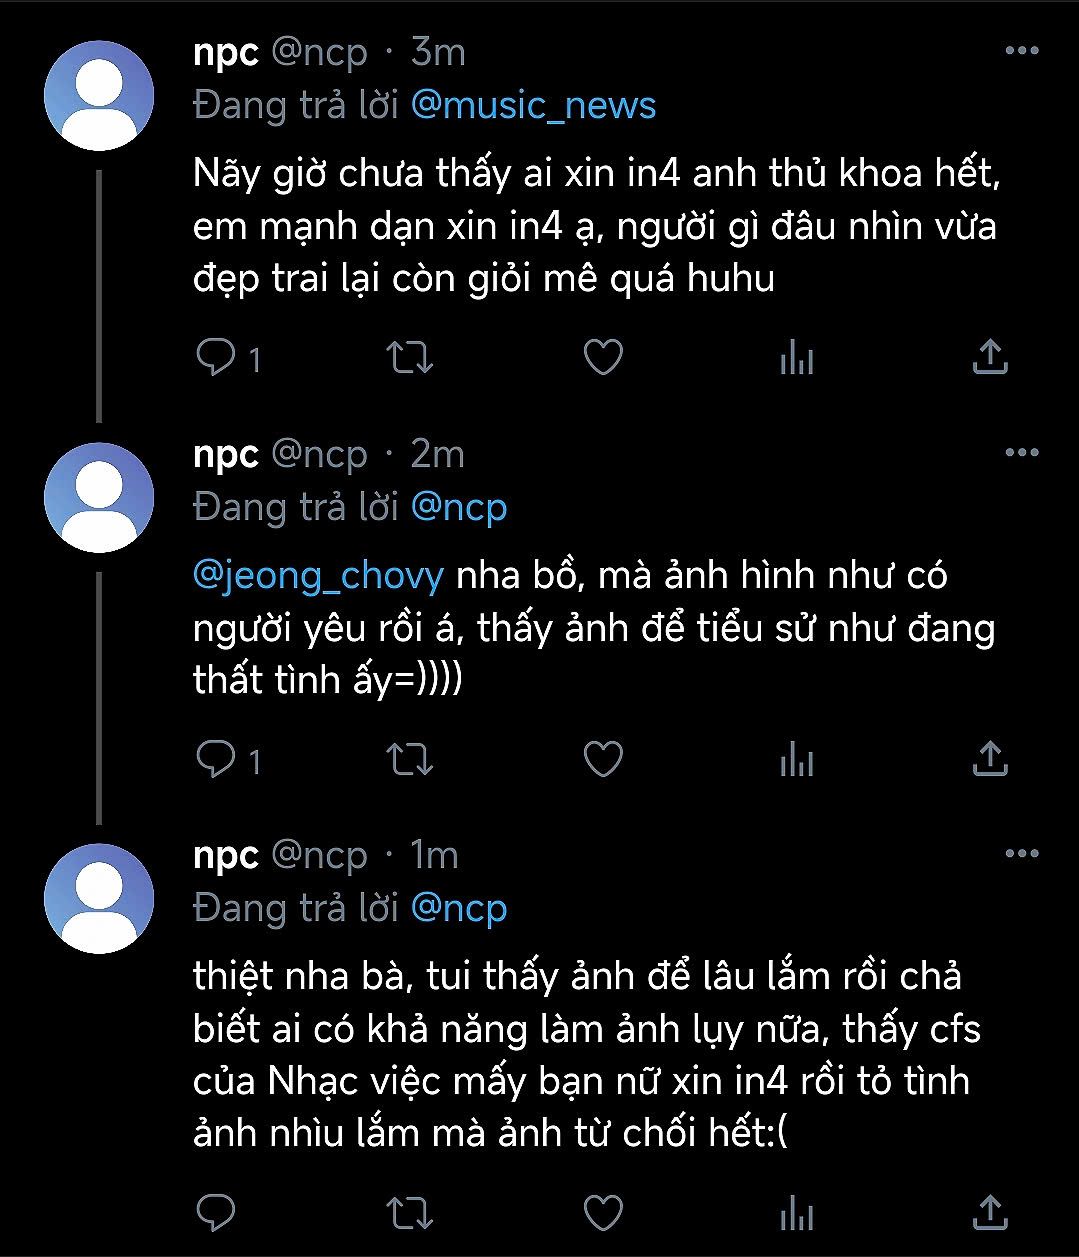Open the @jeong_chovy mention link
Viewport: 1079px width, 1257px height.
coord(318,577)
